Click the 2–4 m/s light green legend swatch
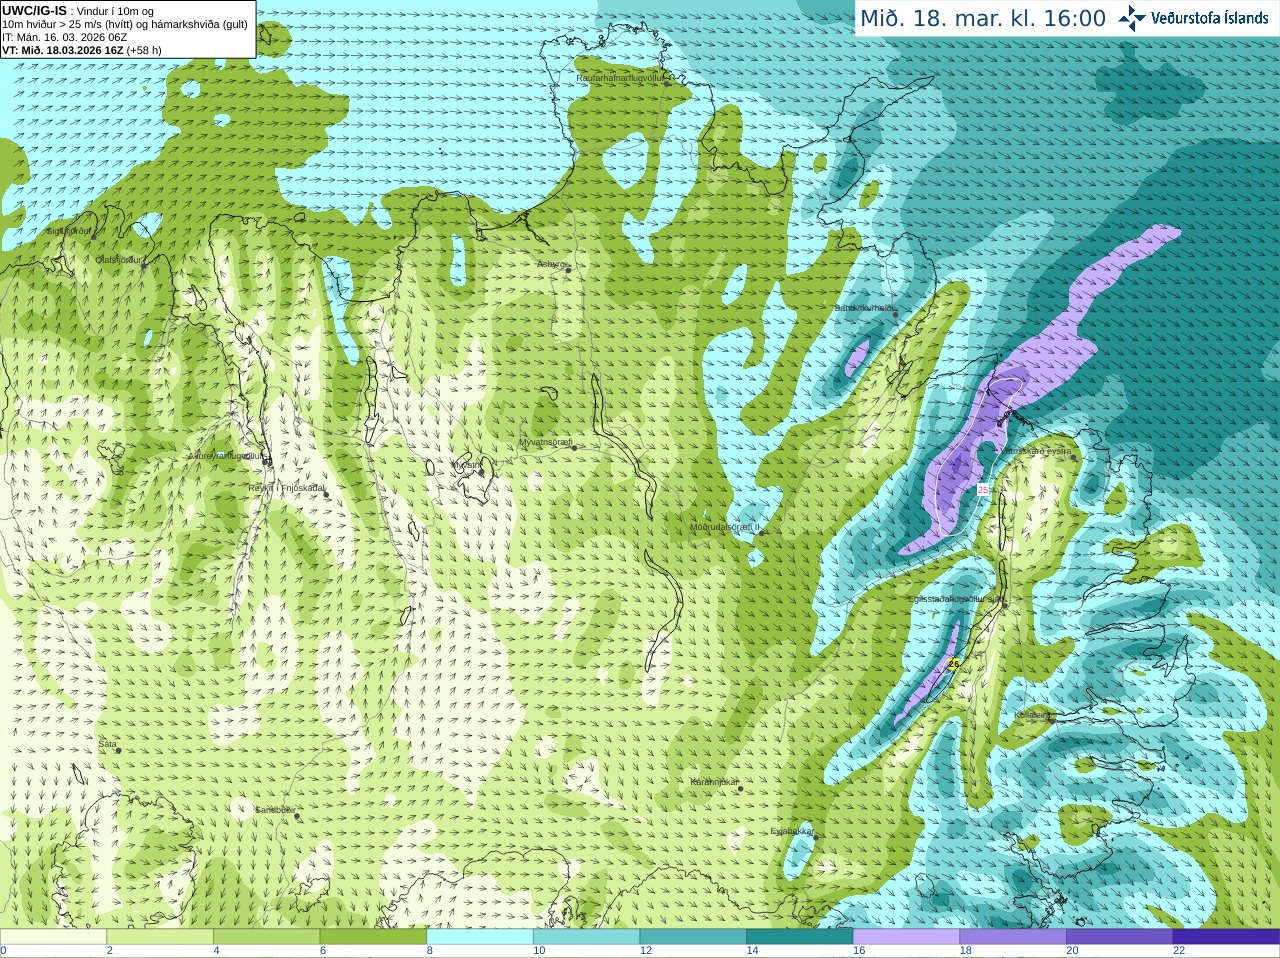Viewport: 1280px width, 958px height. coord(160,937)
